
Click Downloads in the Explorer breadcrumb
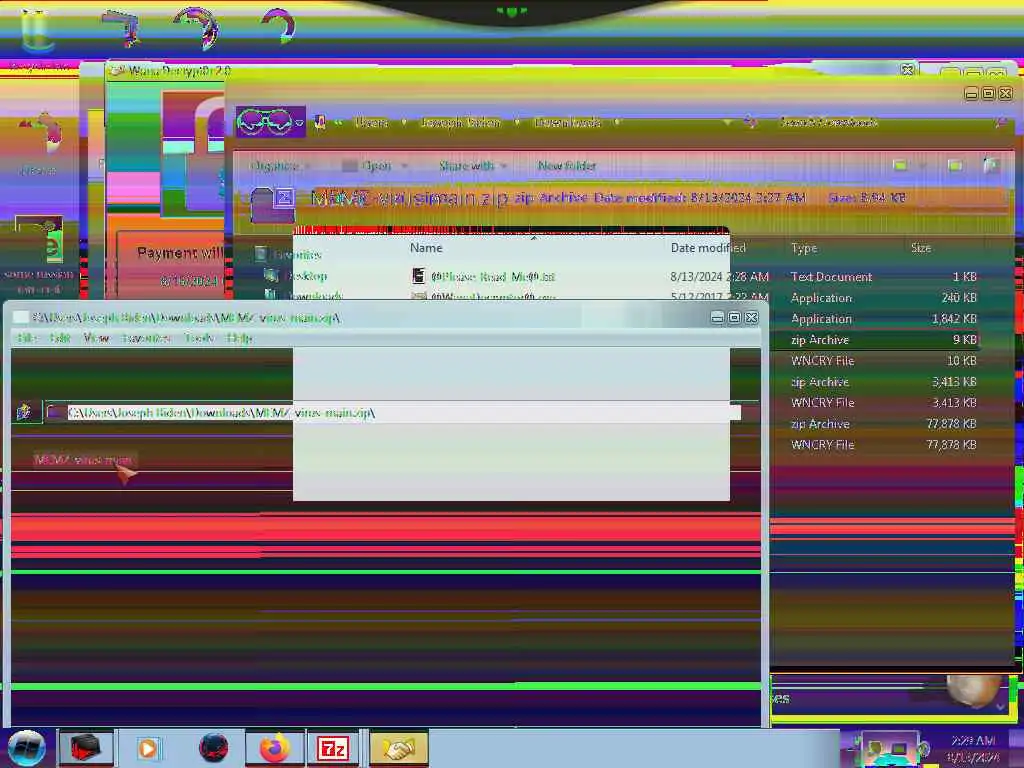point(567,122)
